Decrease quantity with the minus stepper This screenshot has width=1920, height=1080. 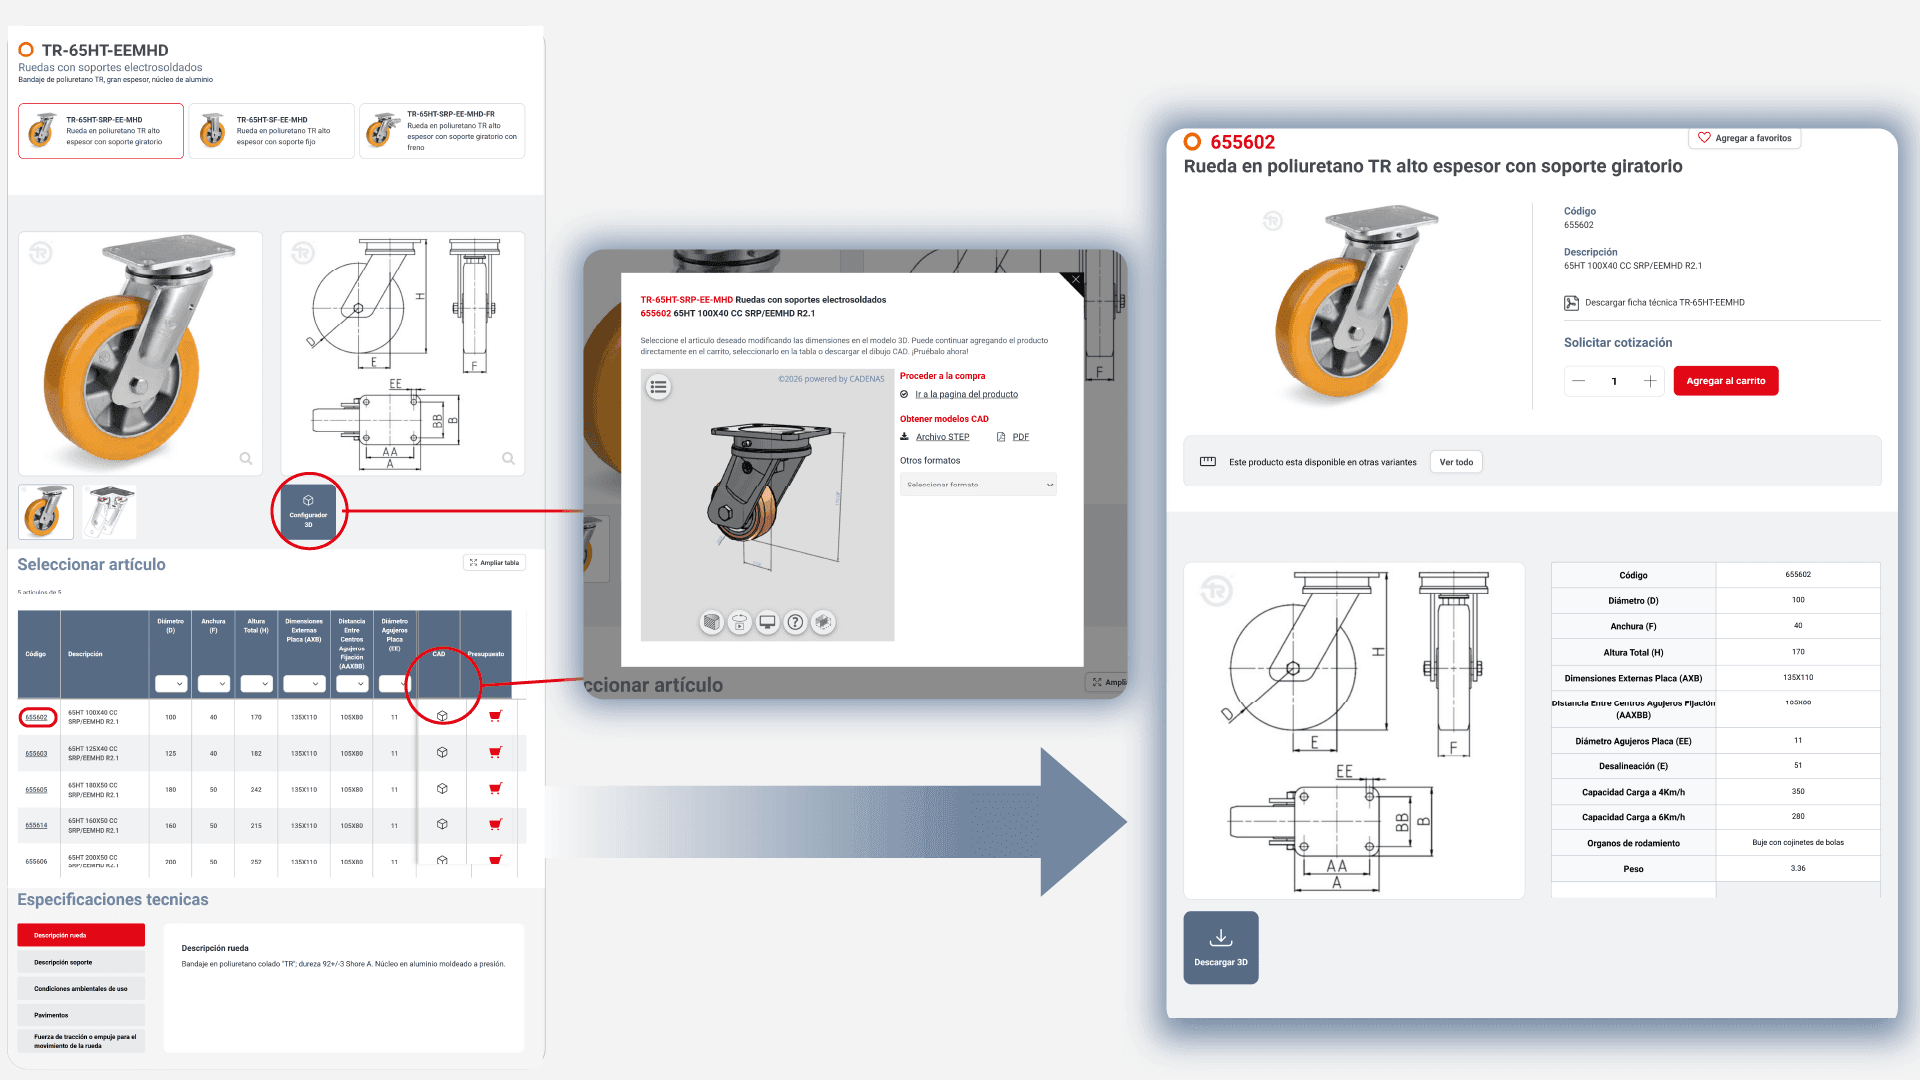(1578, 381)
